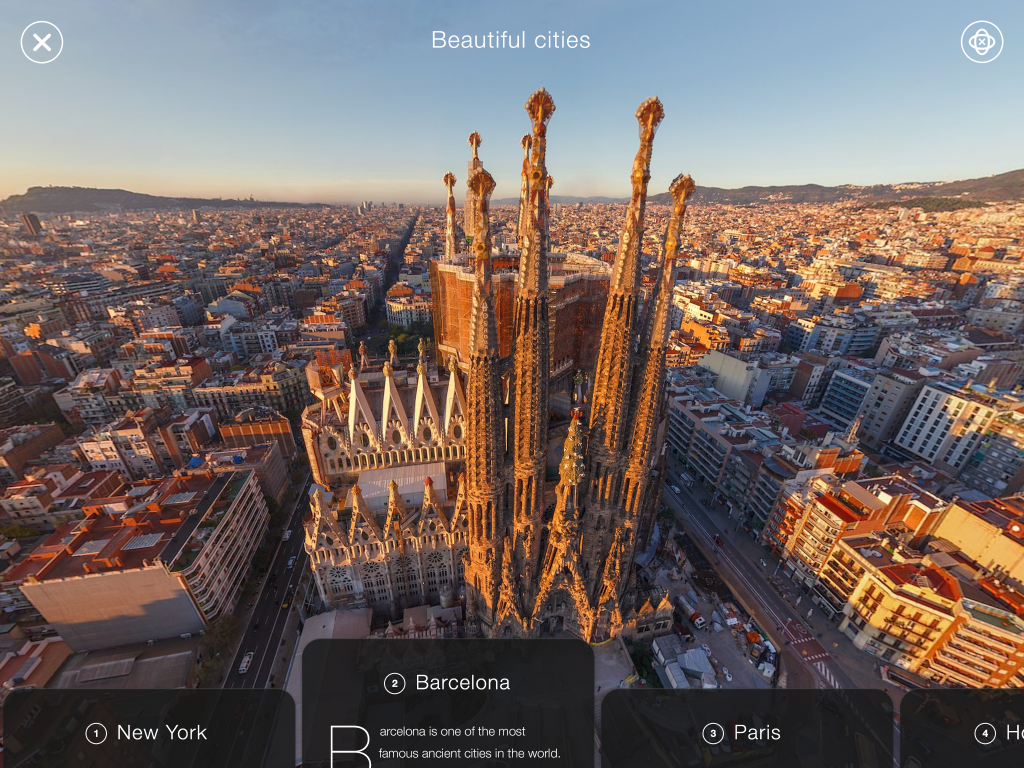Select the New York city card

point(149,732)
